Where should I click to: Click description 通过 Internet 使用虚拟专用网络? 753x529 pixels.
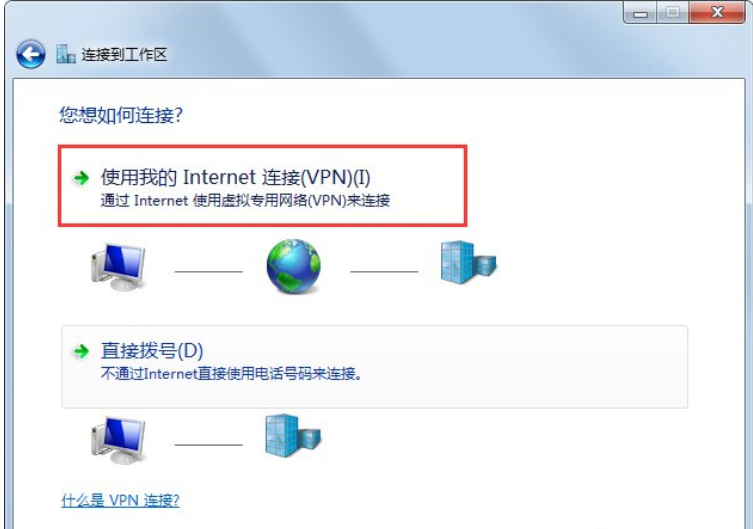pos(245,200)
